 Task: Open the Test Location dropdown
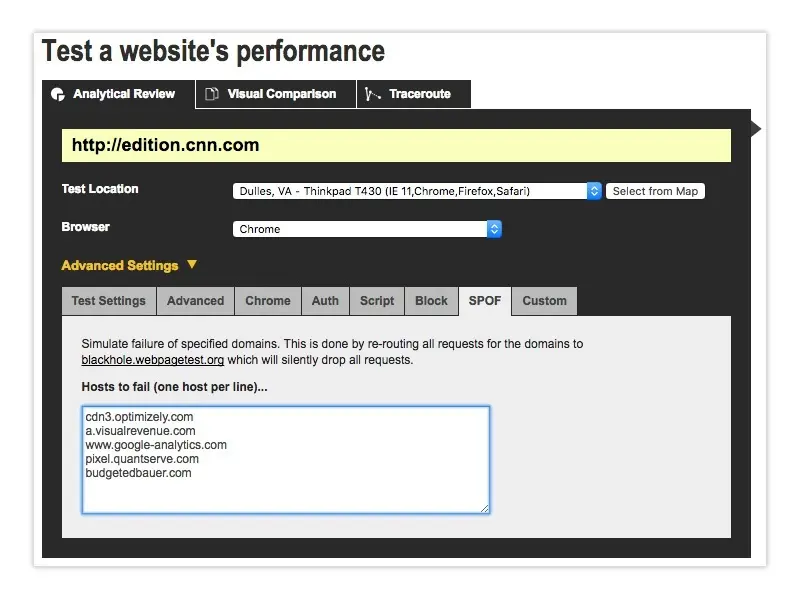pos(410,190)
